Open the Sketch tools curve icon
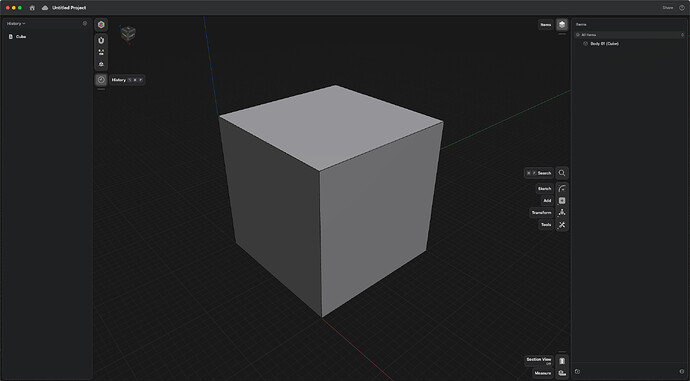This screenshot has width=690, height=381. click(562, 188)
